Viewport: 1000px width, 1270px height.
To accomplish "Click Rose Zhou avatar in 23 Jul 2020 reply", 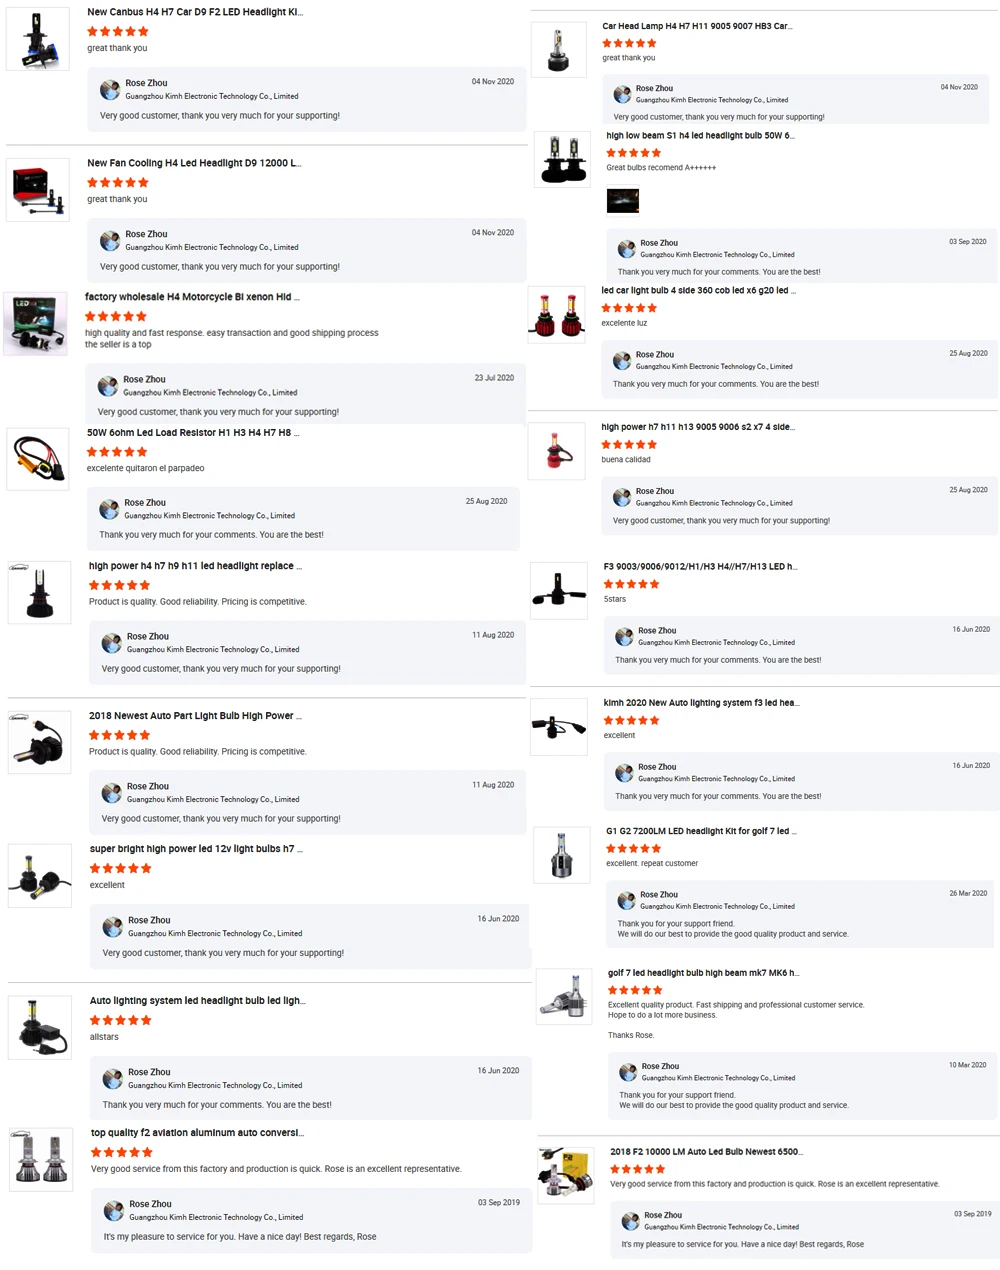I will [x=108, y=386].
